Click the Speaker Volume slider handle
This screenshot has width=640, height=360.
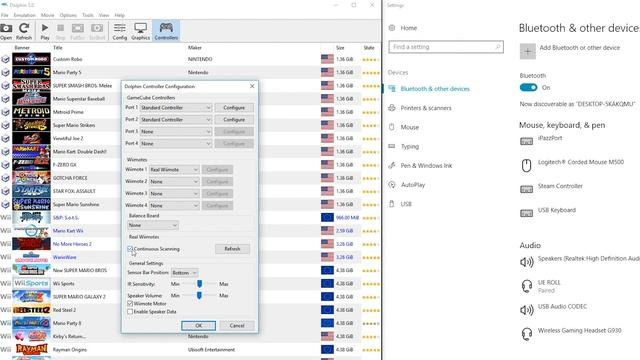pos(199,295)
